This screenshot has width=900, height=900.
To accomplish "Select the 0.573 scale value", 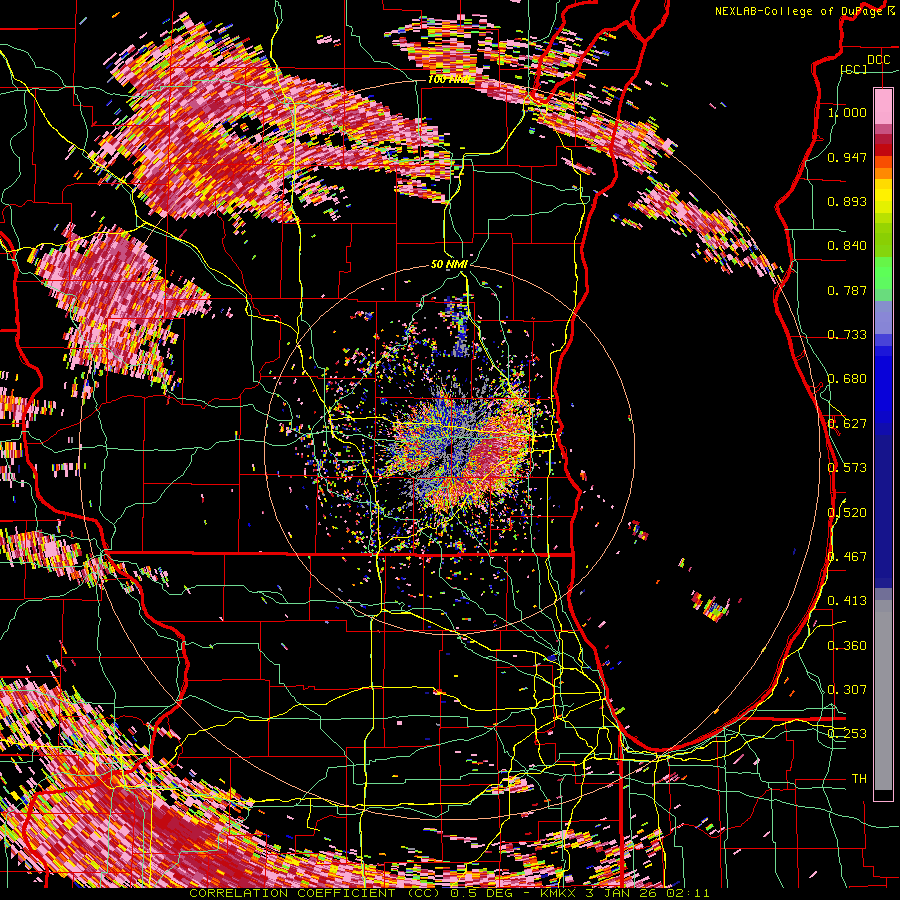I will tap(847, 468).
